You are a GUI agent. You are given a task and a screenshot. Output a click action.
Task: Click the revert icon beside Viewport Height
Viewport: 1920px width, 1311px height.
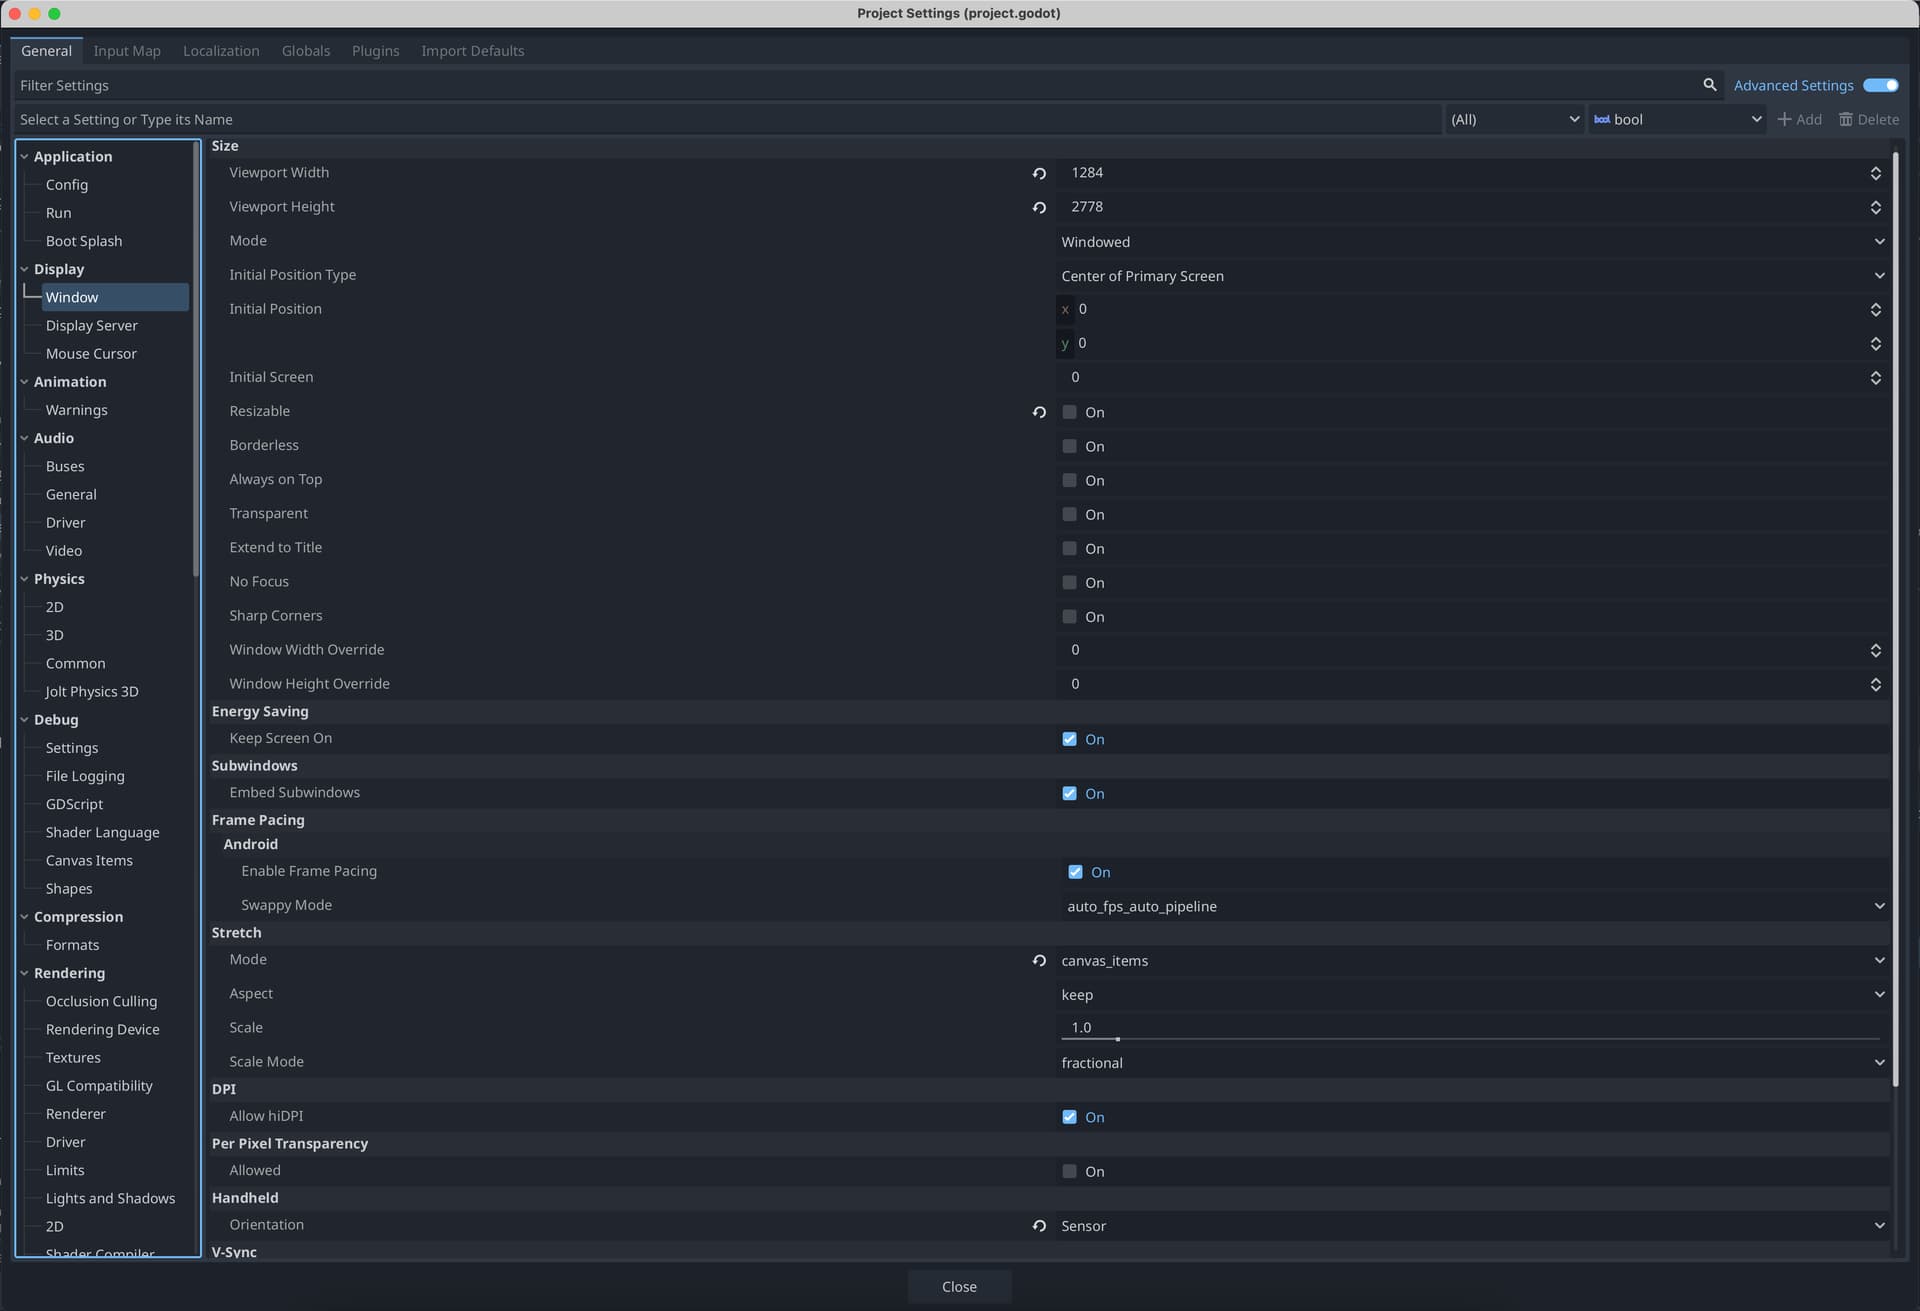click(x=1039, y=208)
